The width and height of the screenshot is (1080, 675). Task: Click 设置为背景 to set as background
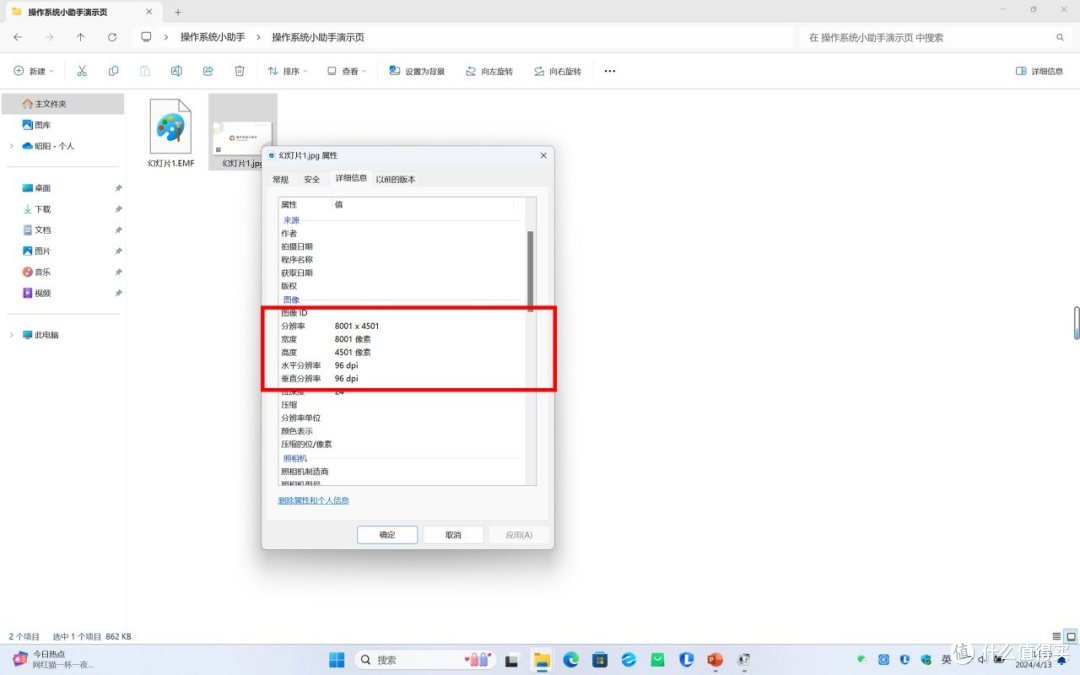click(x=417, y=71)
